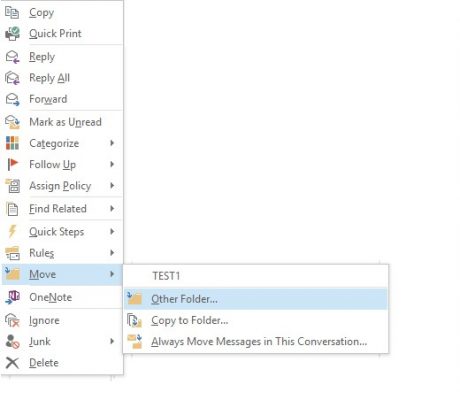Click the Quick Steps lightning bolt icon
This screenshot has height=400, width=460.
click(x=12, y=231)
